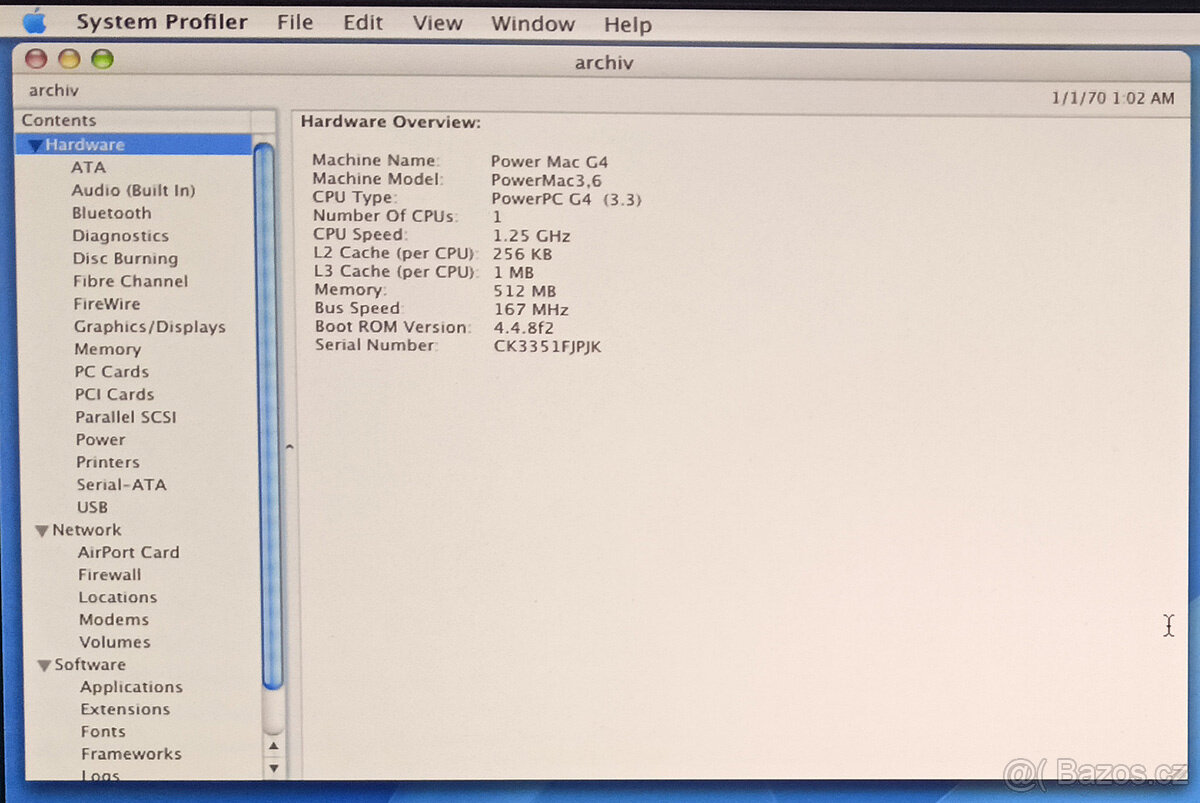Click the sidebar scroll up arrow
1200x803 pixels.
(x=273, y=746)
